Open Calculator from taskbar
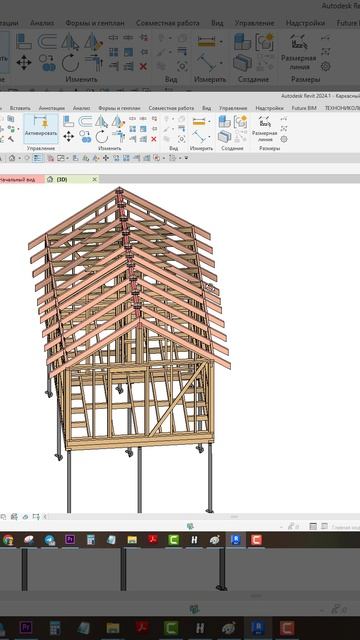Image resolution: width=360 pixels, height=640 pixels. tap(91, 540)
